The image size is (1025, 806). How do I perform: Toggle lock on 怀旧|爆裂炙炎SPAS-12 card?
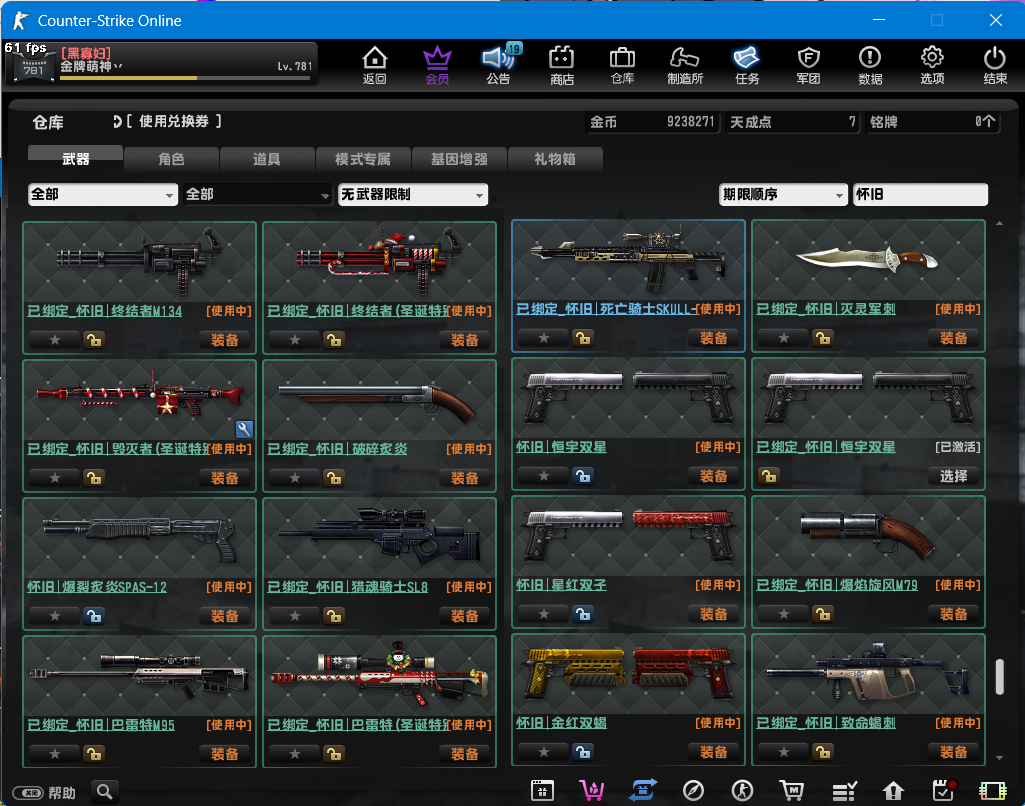click(94, 616)
